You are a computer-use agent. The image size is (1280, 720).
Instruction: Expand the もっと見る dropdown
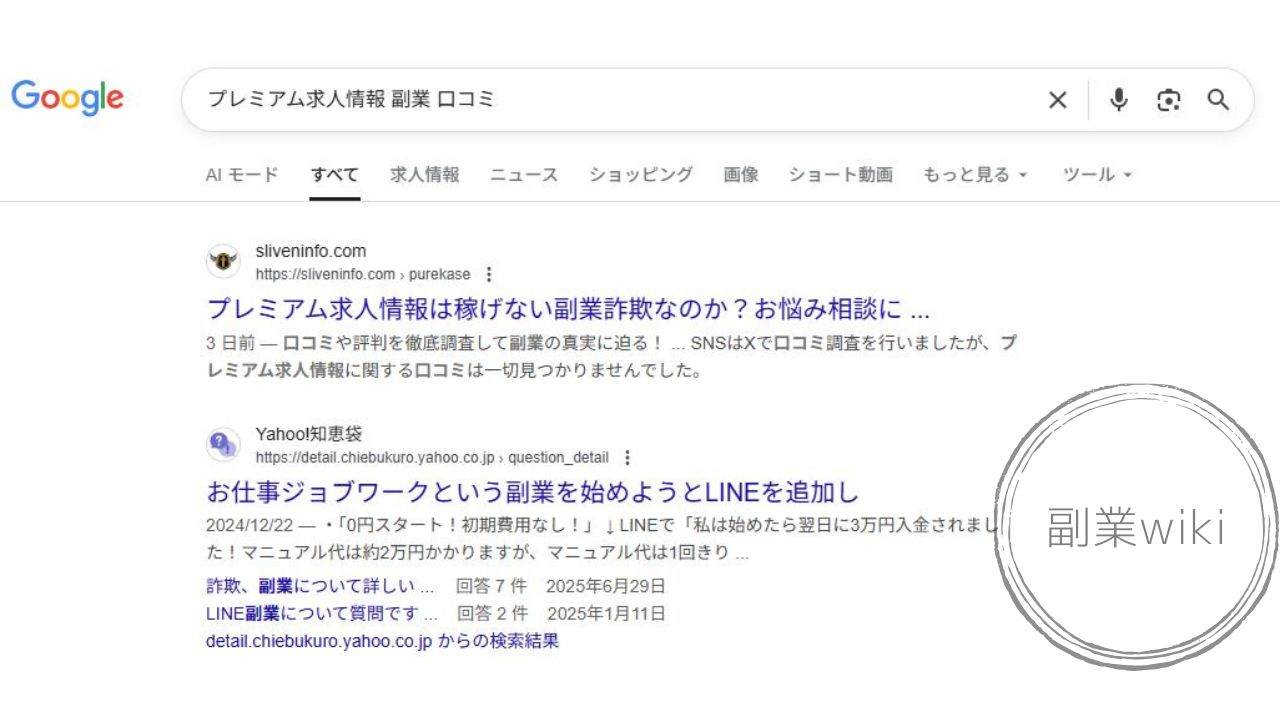click(974, 175)
